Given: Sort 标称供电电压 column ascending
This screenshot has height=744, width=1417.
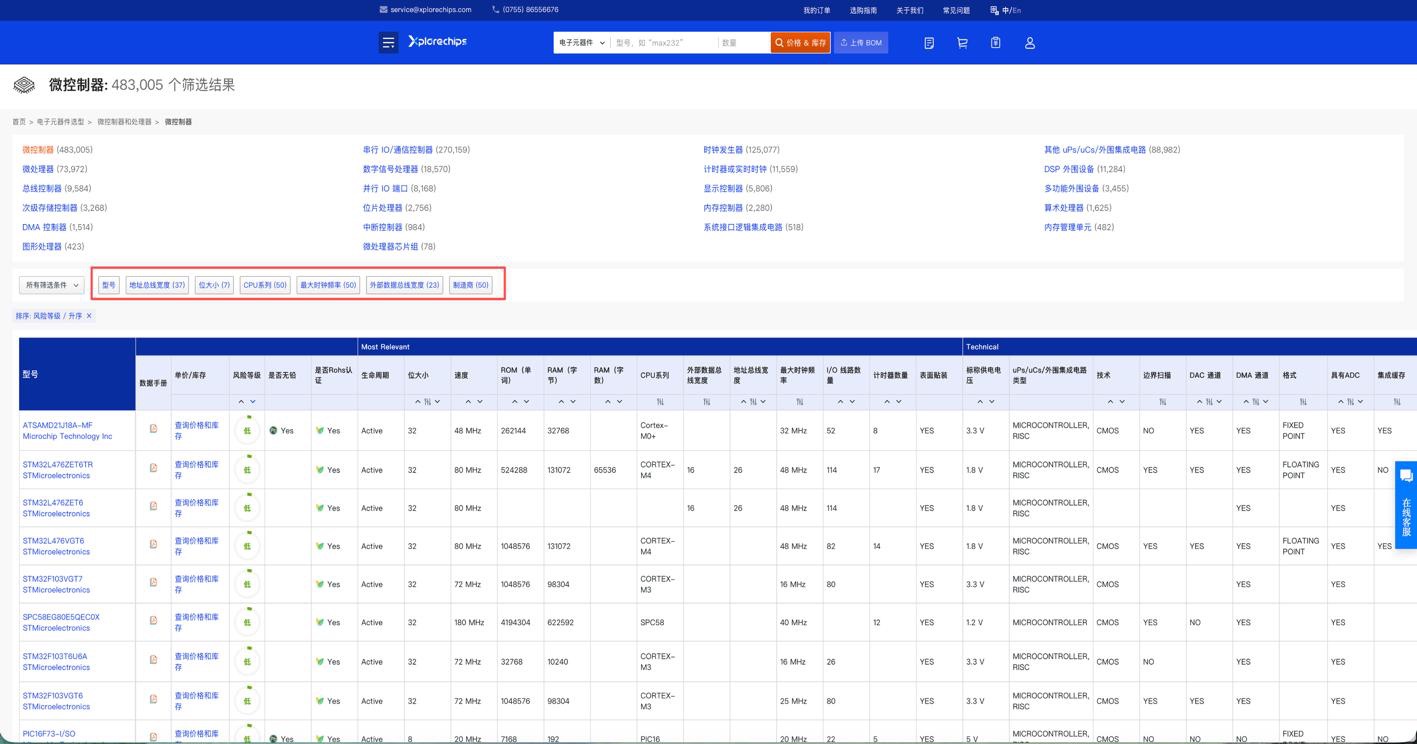Looking at the screenshot, I should 980,402.
